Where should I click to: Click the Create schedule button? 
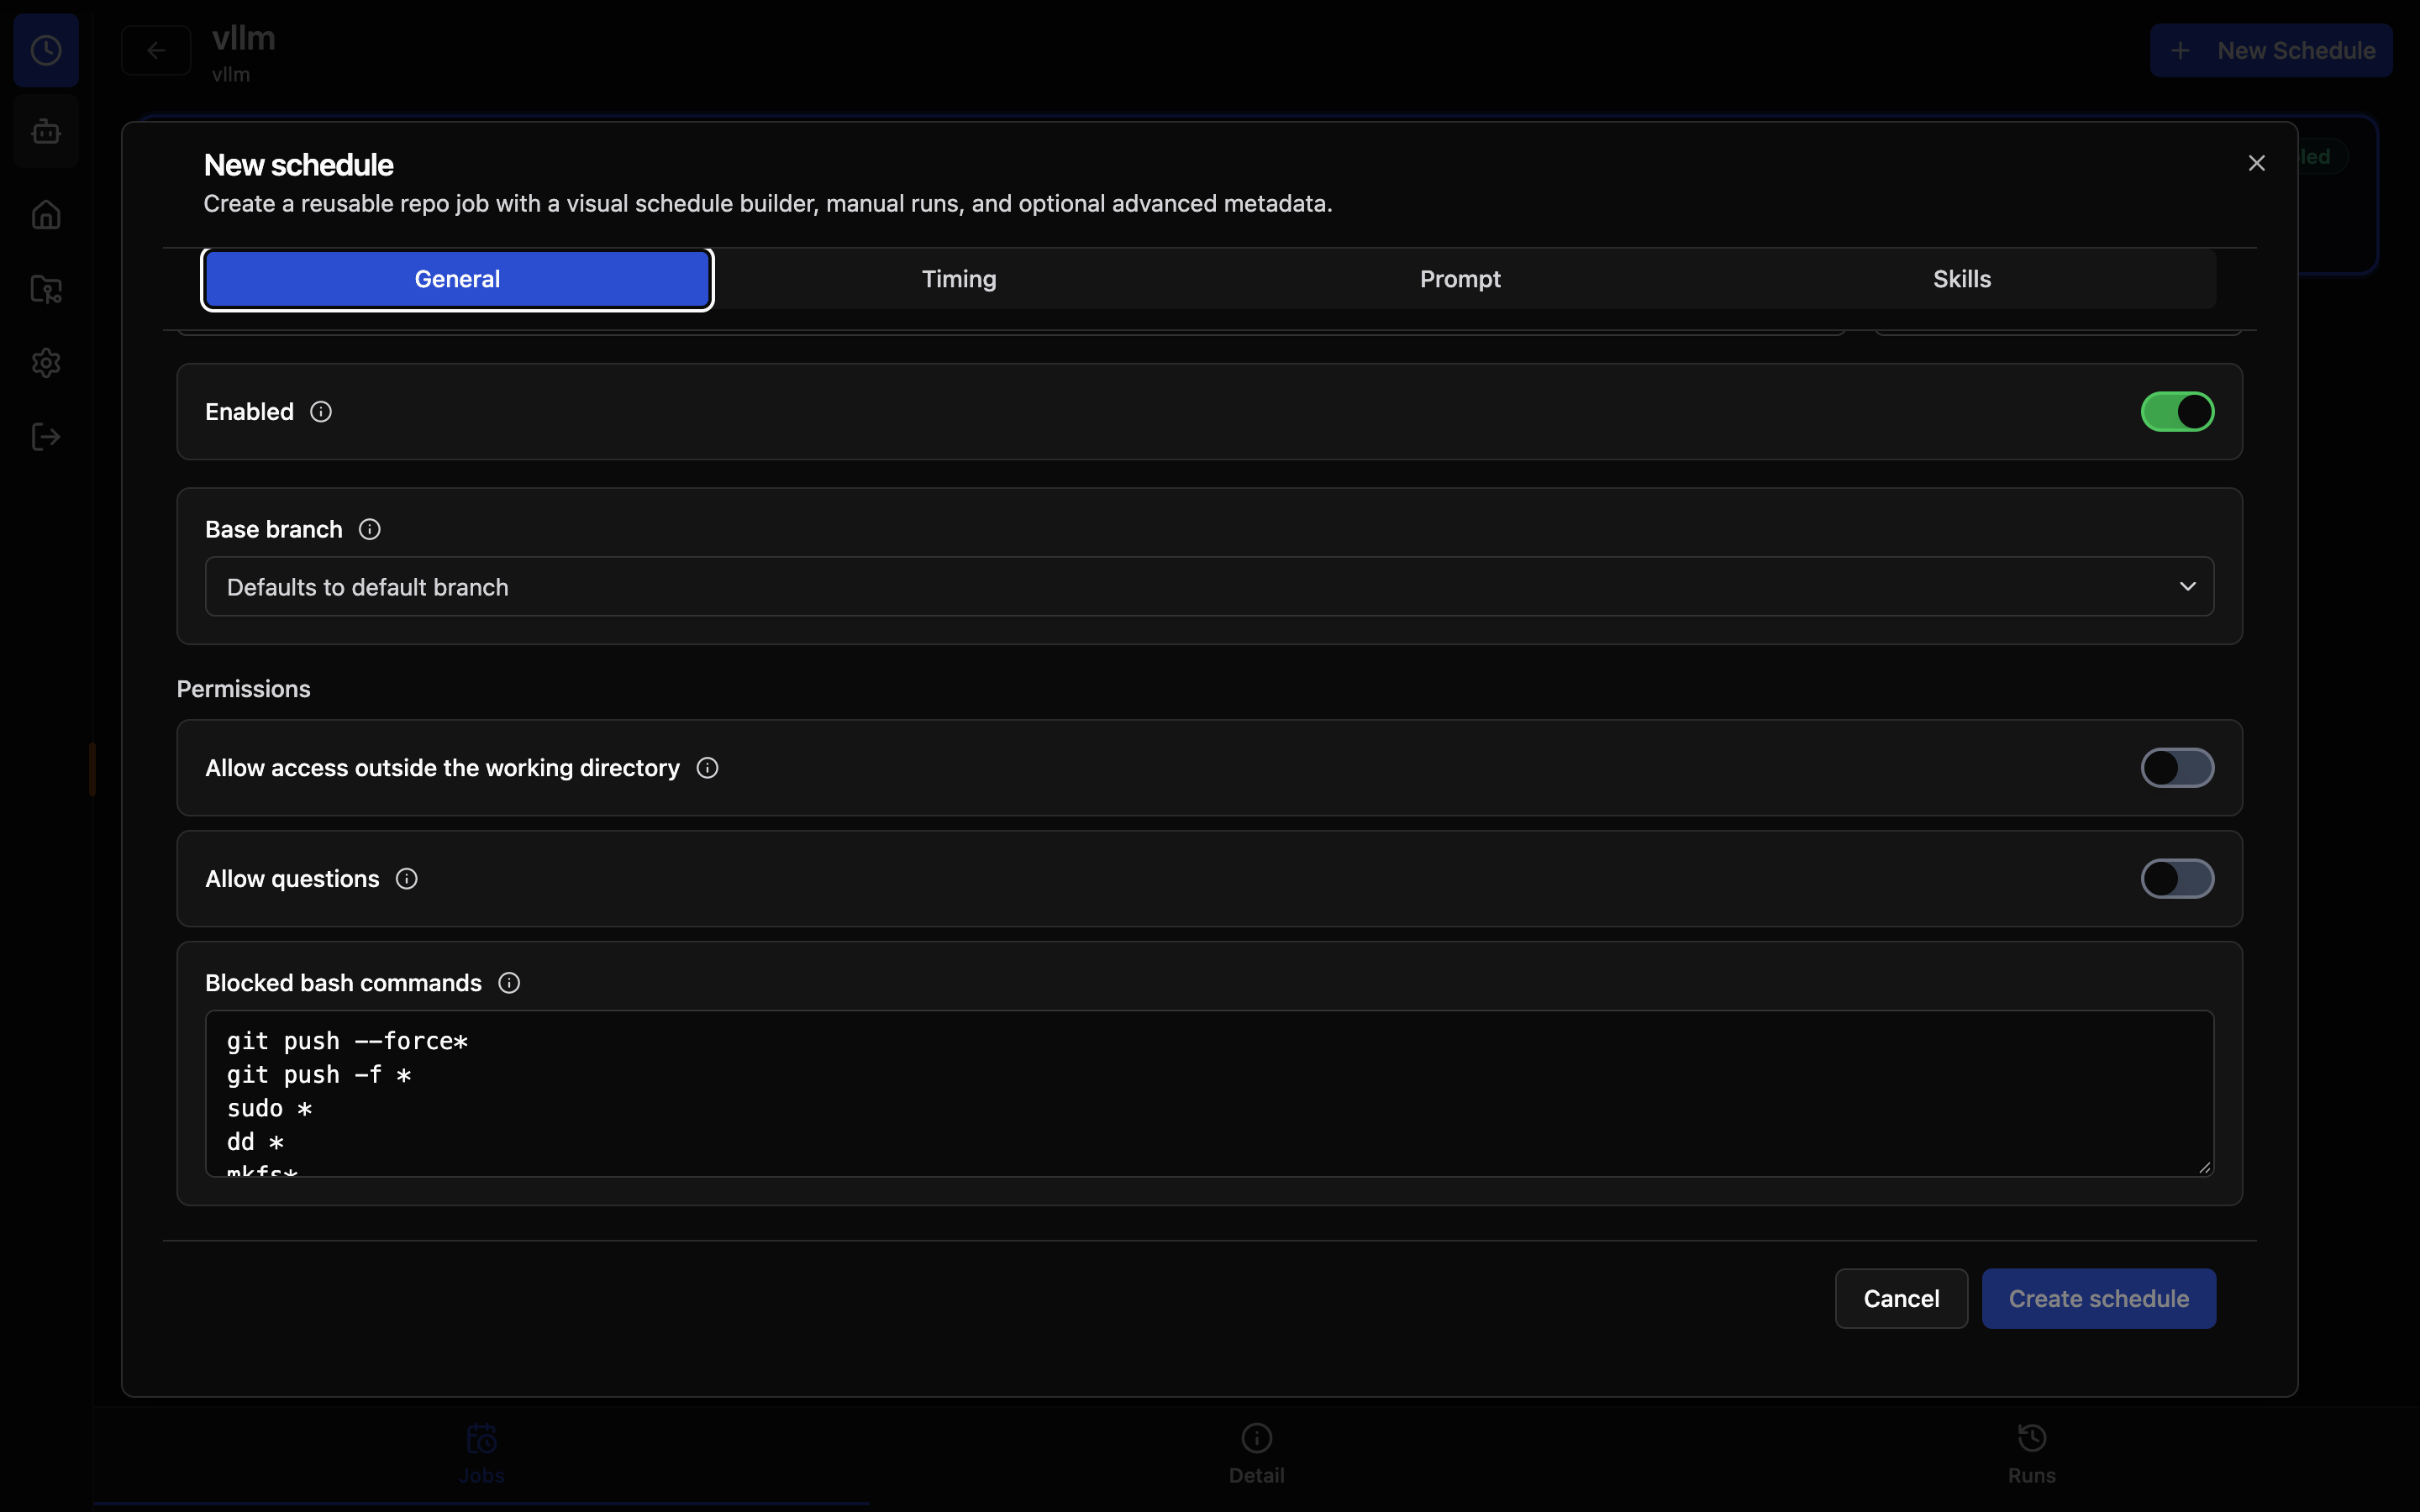(2099, 1299)
